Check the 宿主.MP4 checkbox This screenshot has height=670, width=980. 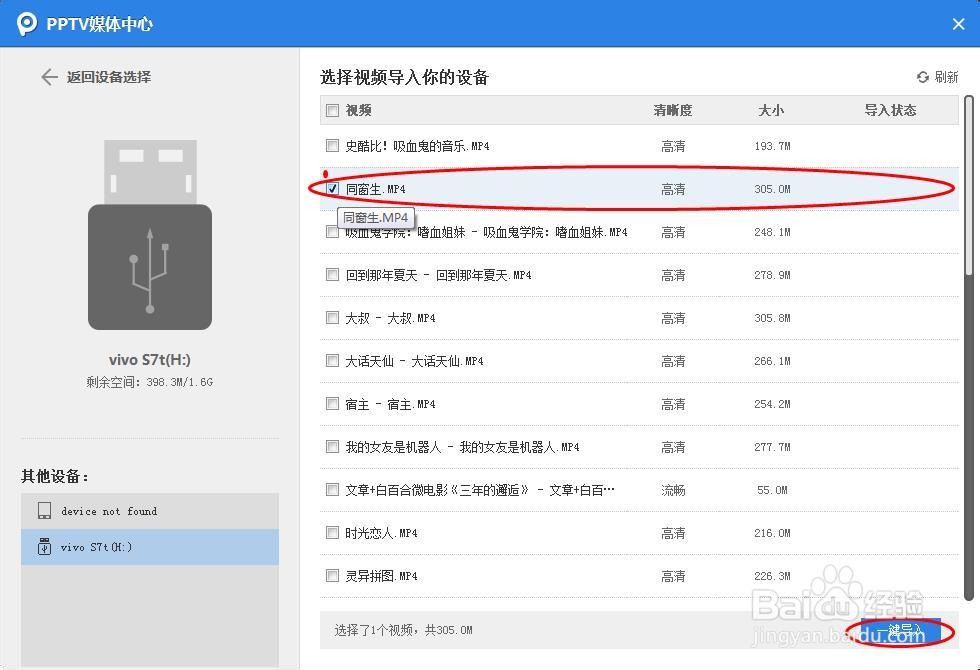tap(332, 403)
